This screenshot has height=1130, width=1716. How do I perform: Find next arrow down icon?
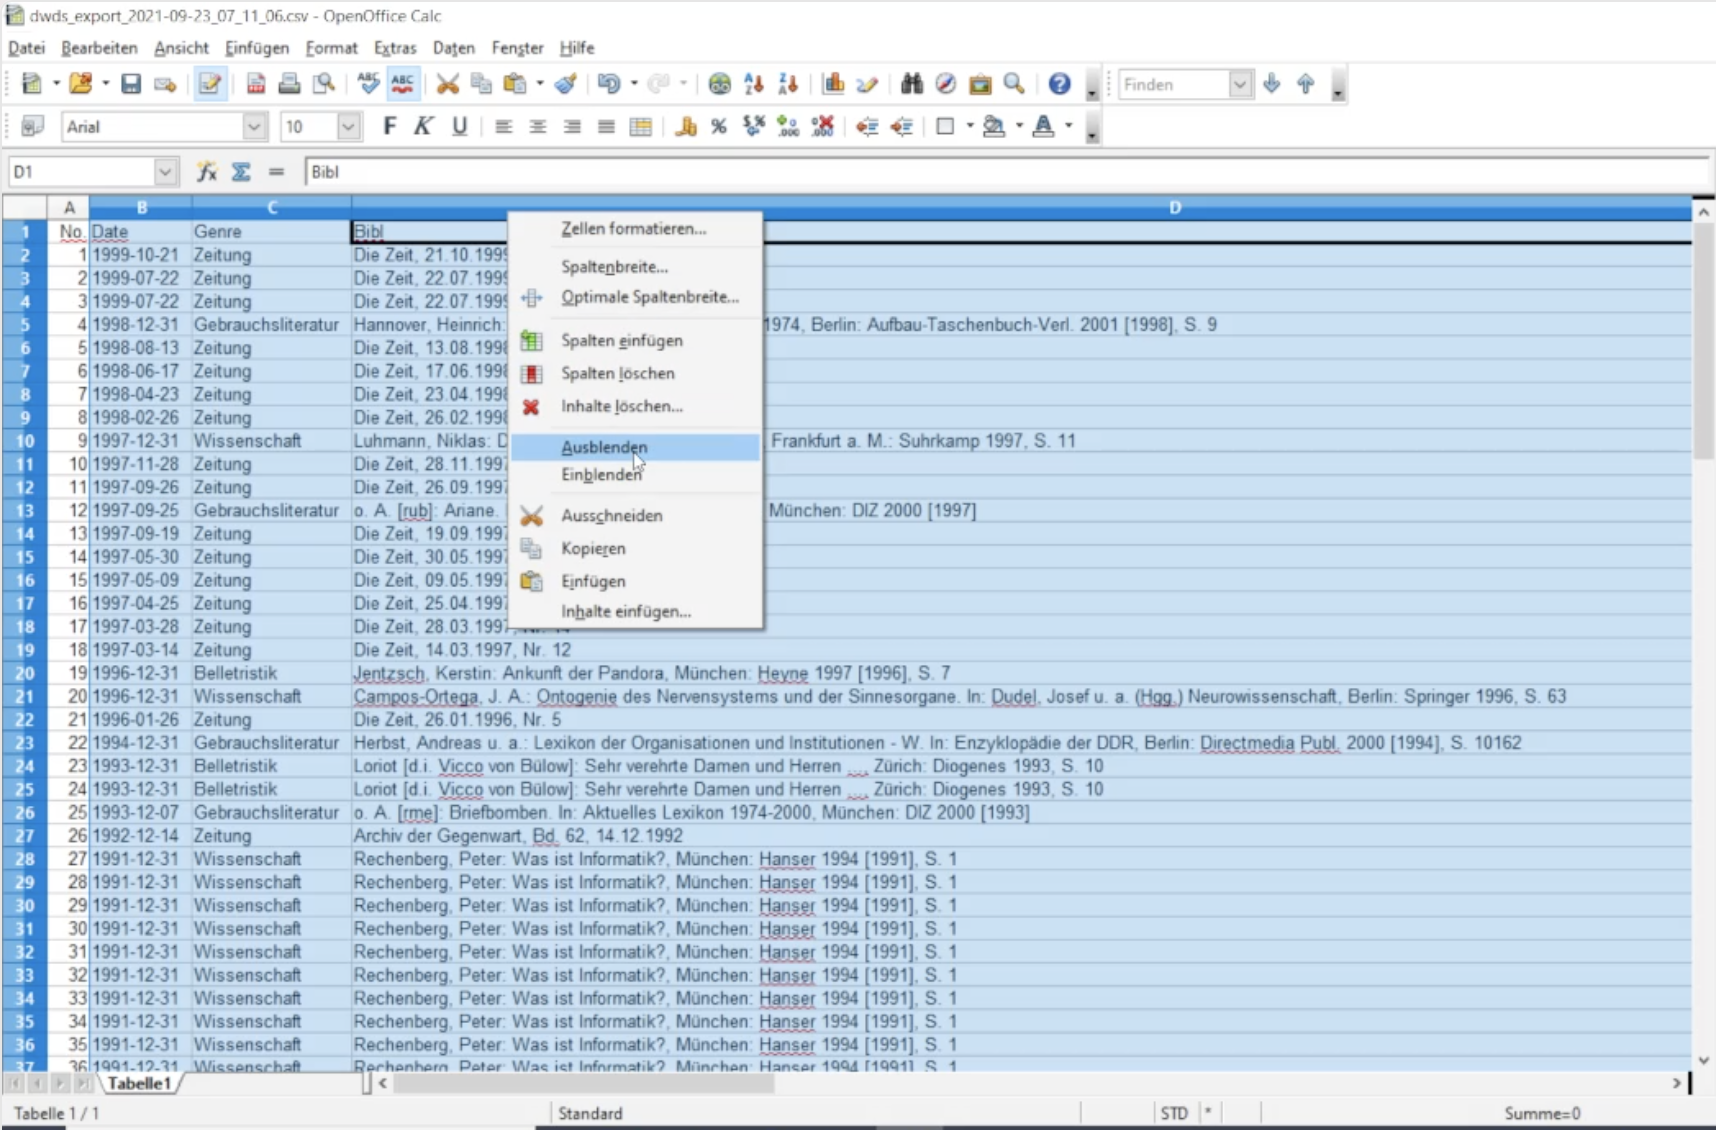pyautogui.click(x=1272, y=84)
